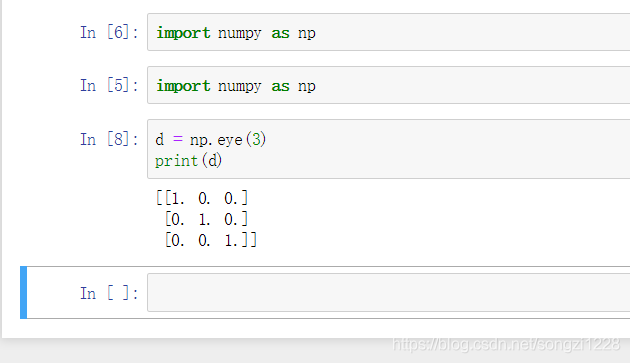Click the blue selection bar of active cell

tap(24, 292)
